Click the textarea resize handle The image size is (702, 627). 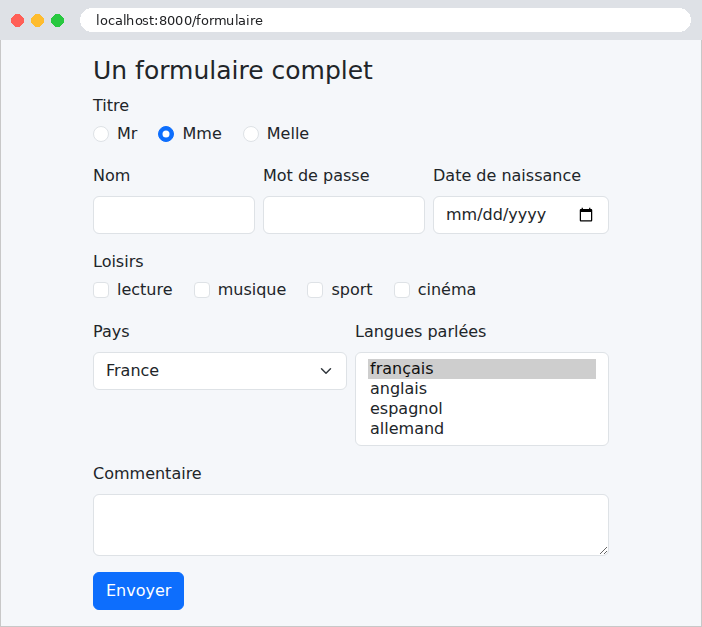[x=604, y=550]
